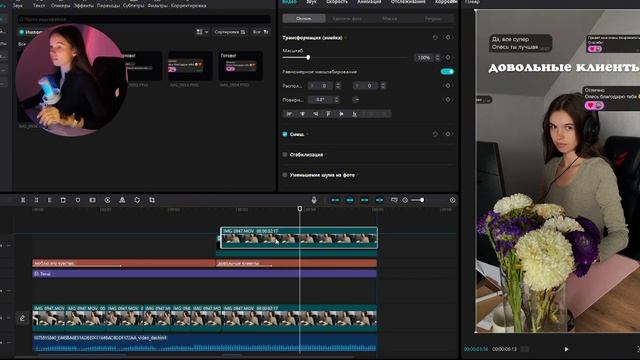This screenshot has width=640, height=360.
Task: Select the overlay IMG 0947.MOV clip on upper track
Action: (x=299, y=238)
